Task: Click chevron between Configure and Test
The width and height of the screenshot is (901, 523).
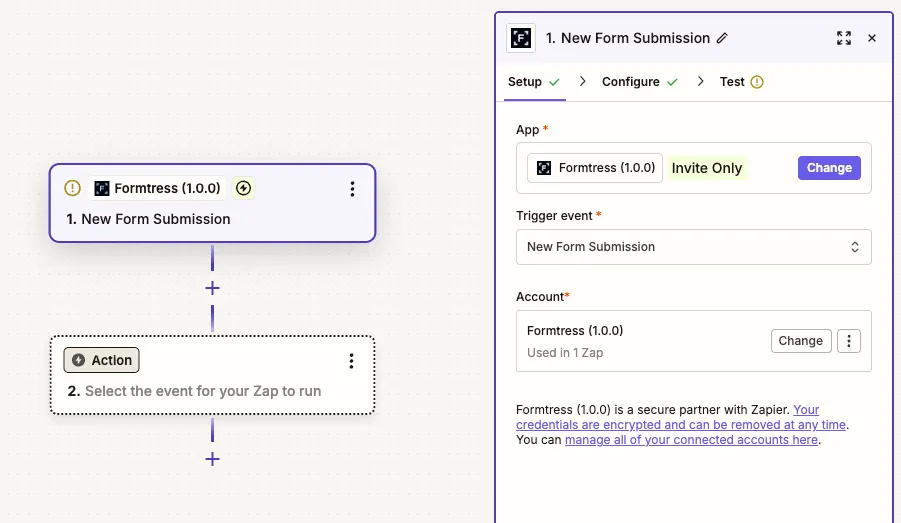Action: tap(700, 82)
